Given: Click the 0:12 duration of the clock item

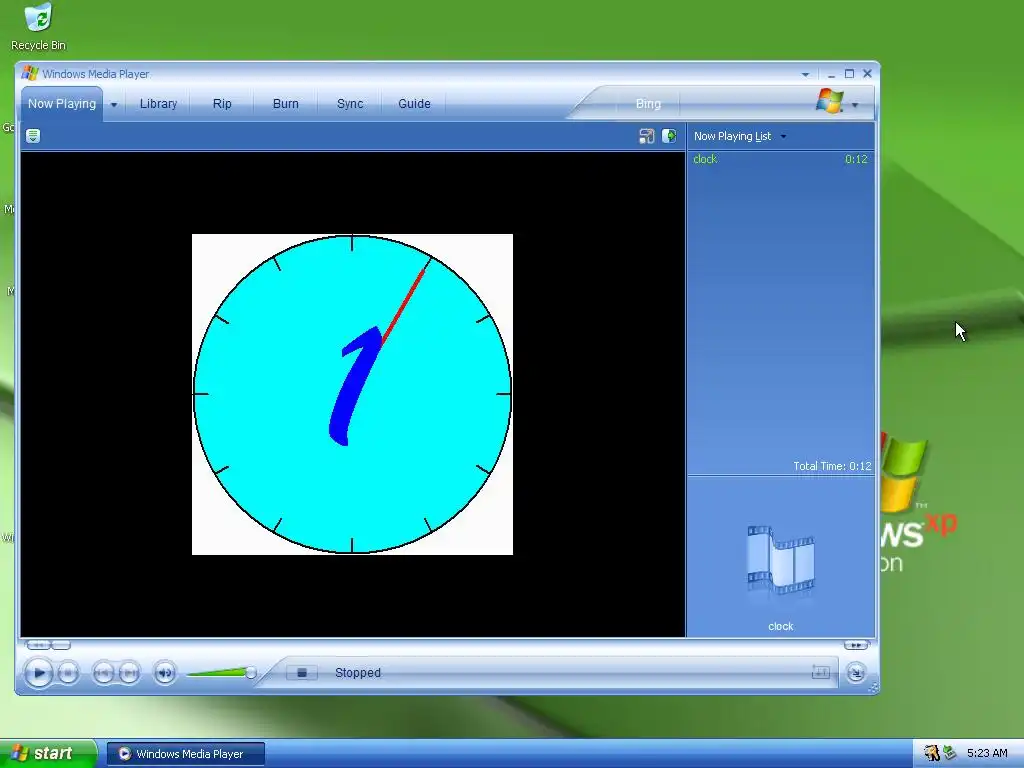Looking at the screenshot, I should point(856,159).
